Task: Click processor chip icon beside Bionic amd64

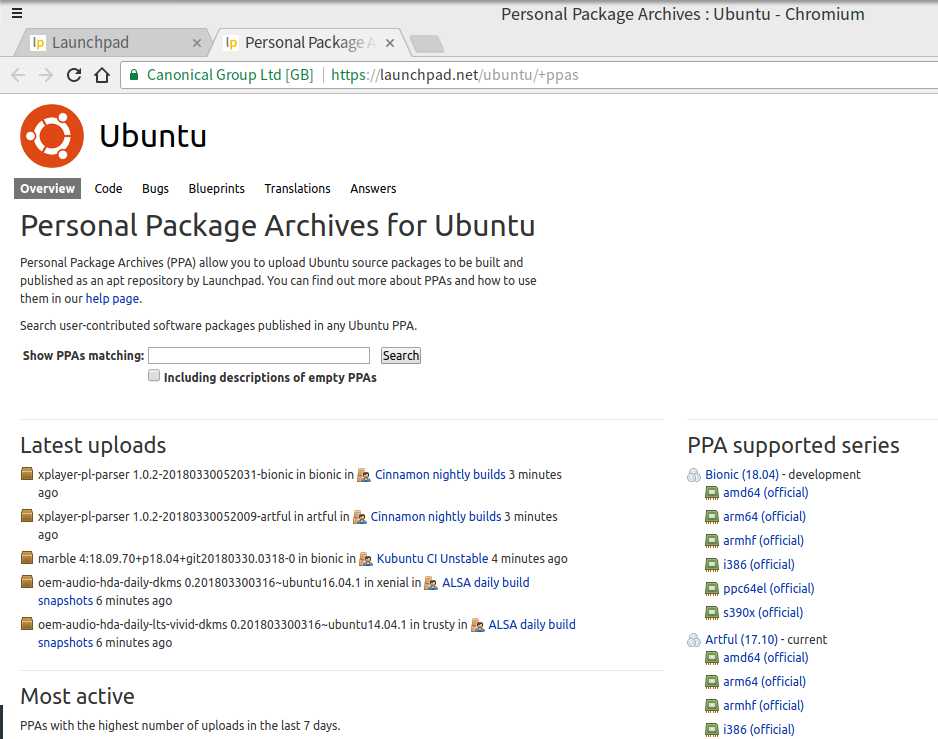Action: coord(712,493)
